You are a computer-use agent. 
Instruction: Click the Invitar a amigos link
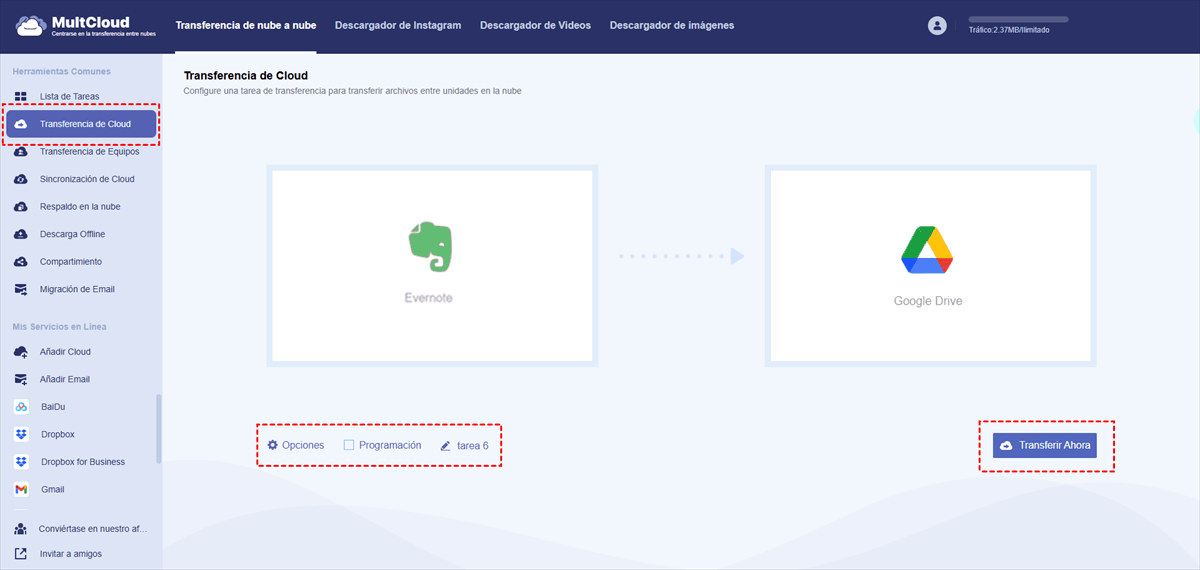point(71,553)
